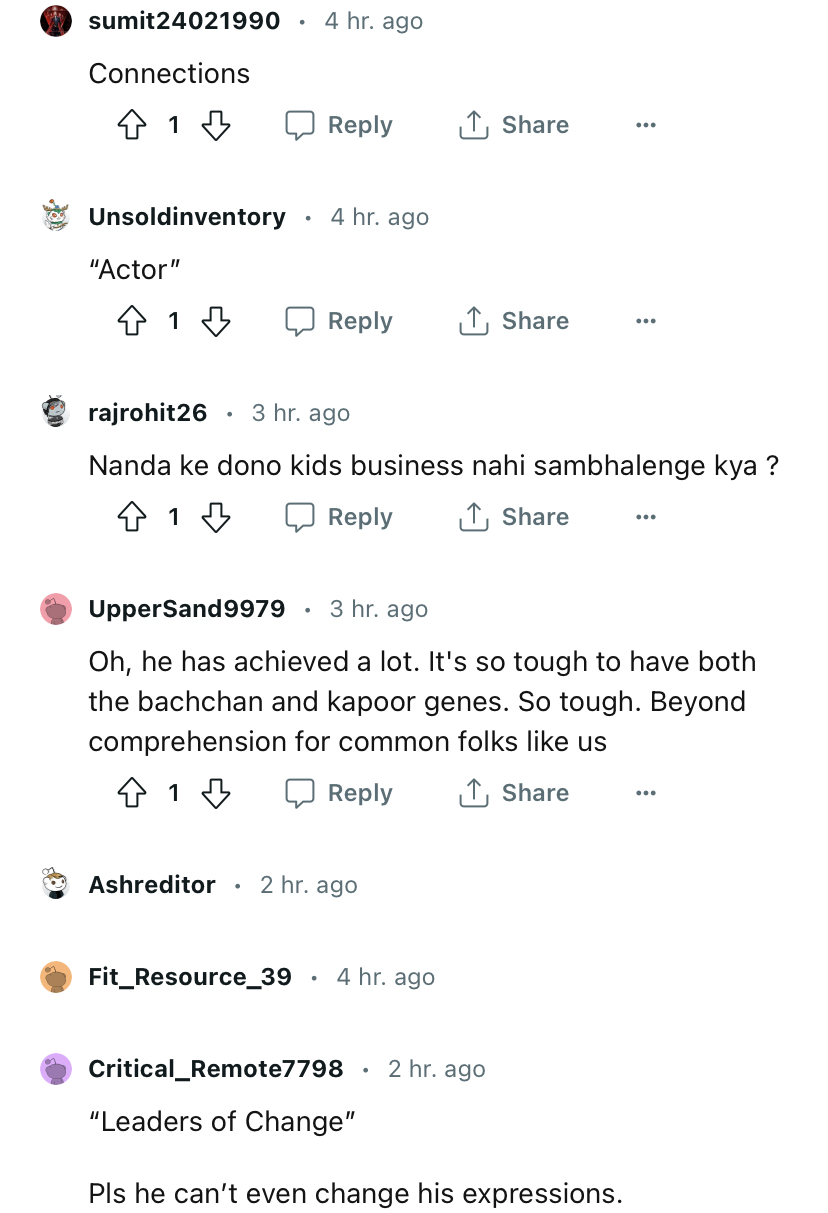Upvote Unsoldinventory's "Actor" comment
The image size is (828, 1213).
(x=132, y=321)
